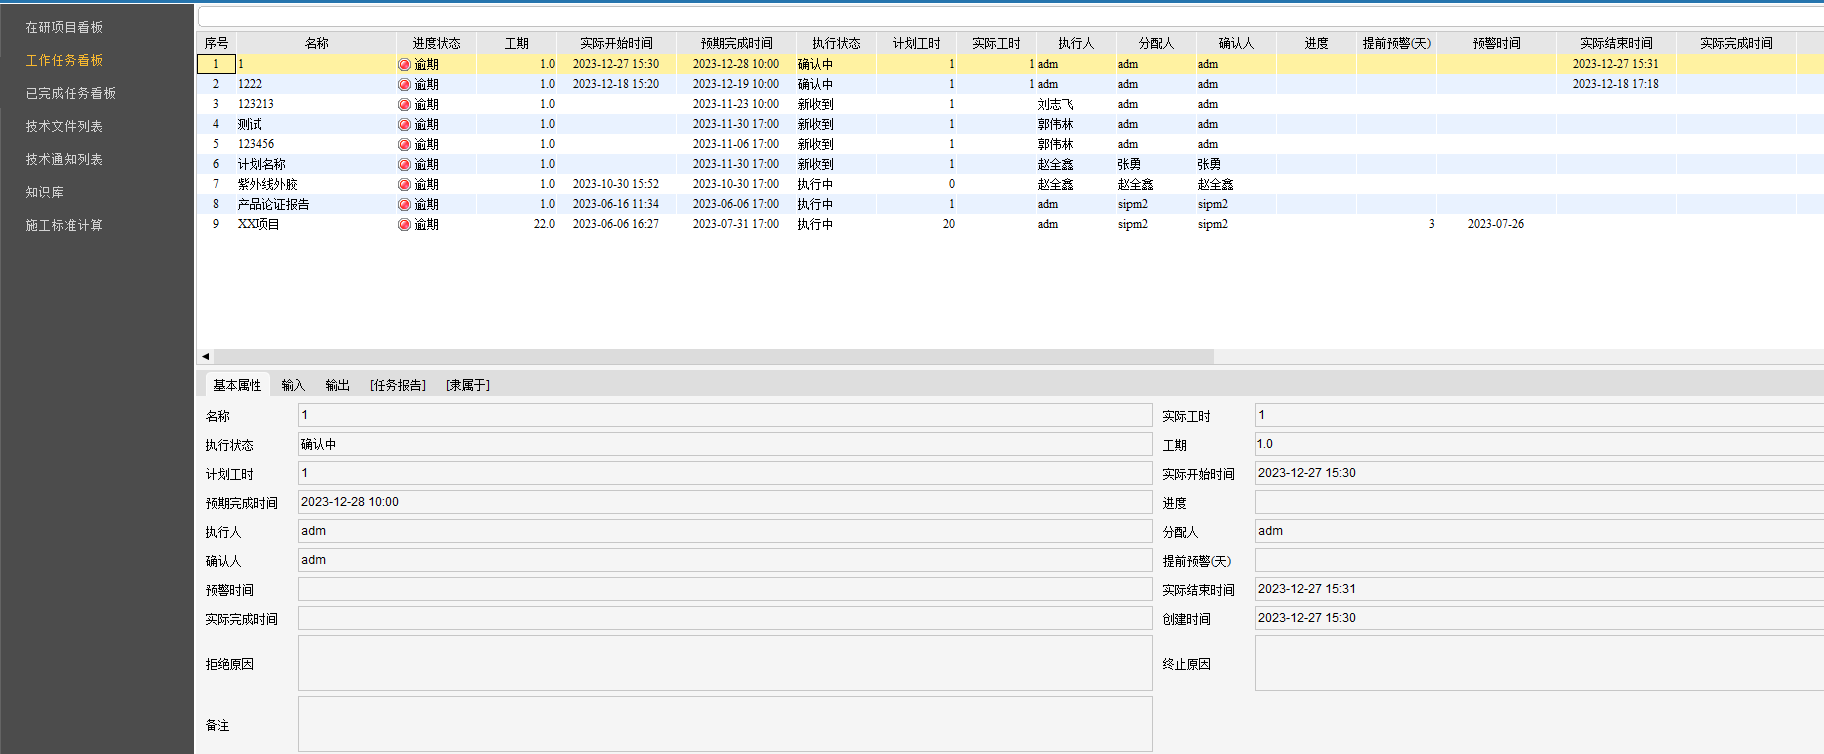
Task: Click left arrow of horizontal scrollbar
Action: (x=205, y=356)
